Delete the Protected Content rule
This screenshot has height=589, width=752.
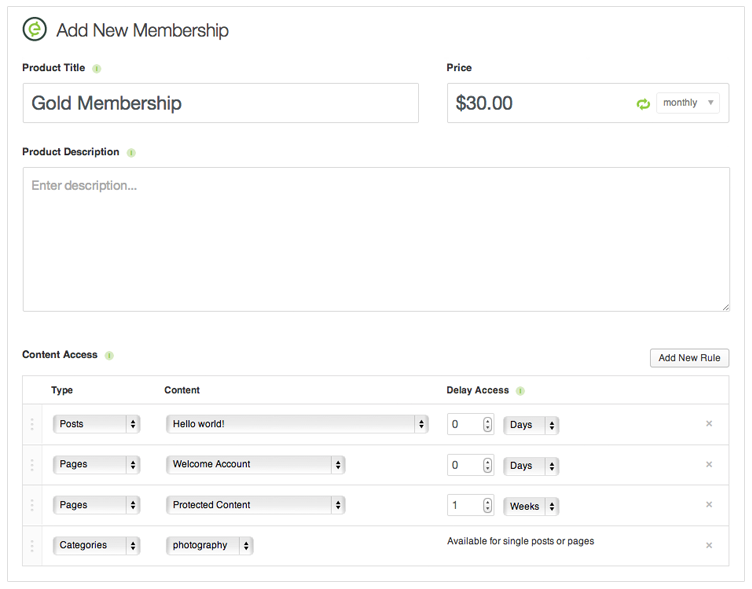[x=709, y=505]
